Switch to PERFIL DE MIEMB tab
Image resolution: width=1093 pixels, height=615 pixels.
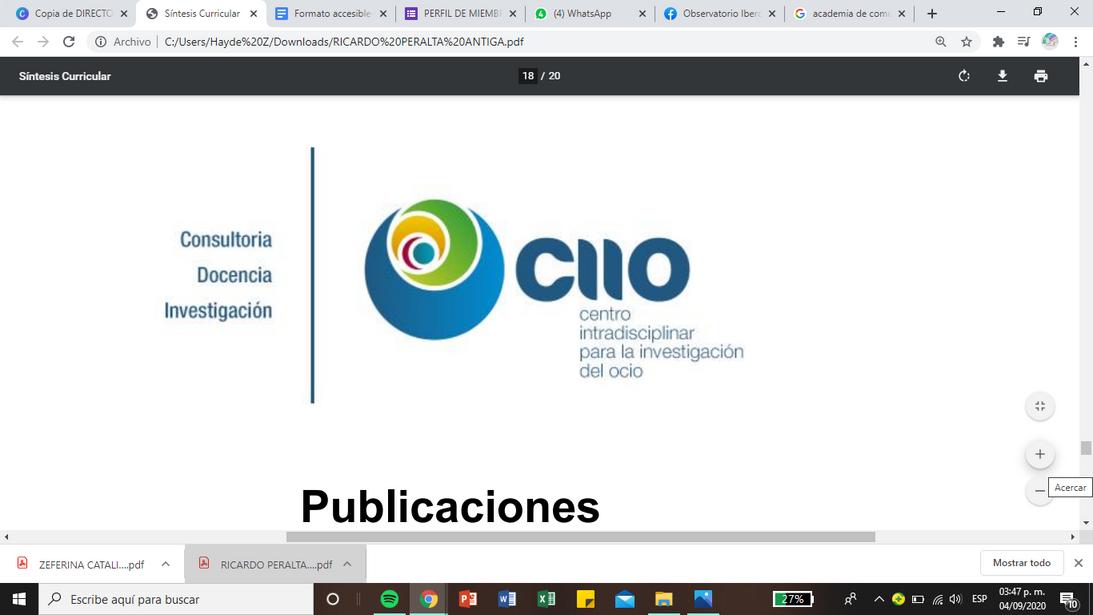tap(460, 13)
